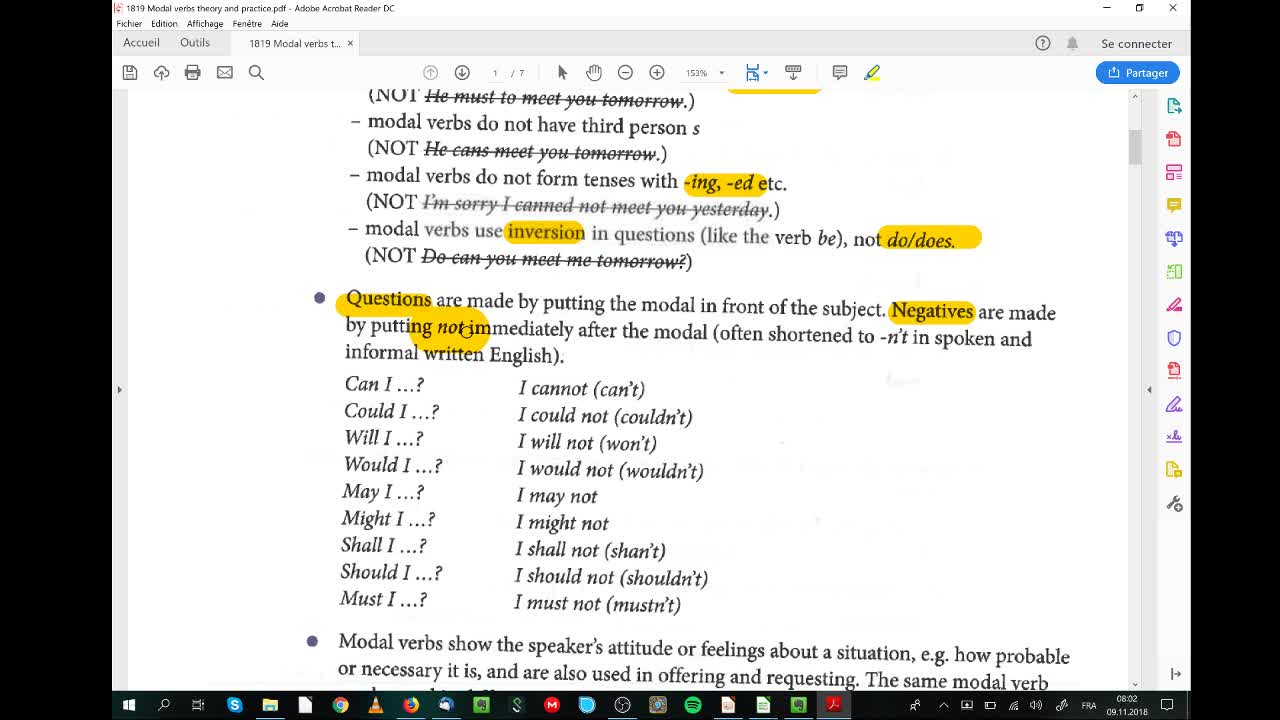This screenshot has width=1280, height=720.
Task: Switch to the Outils tab
Action: coord(195,43)
